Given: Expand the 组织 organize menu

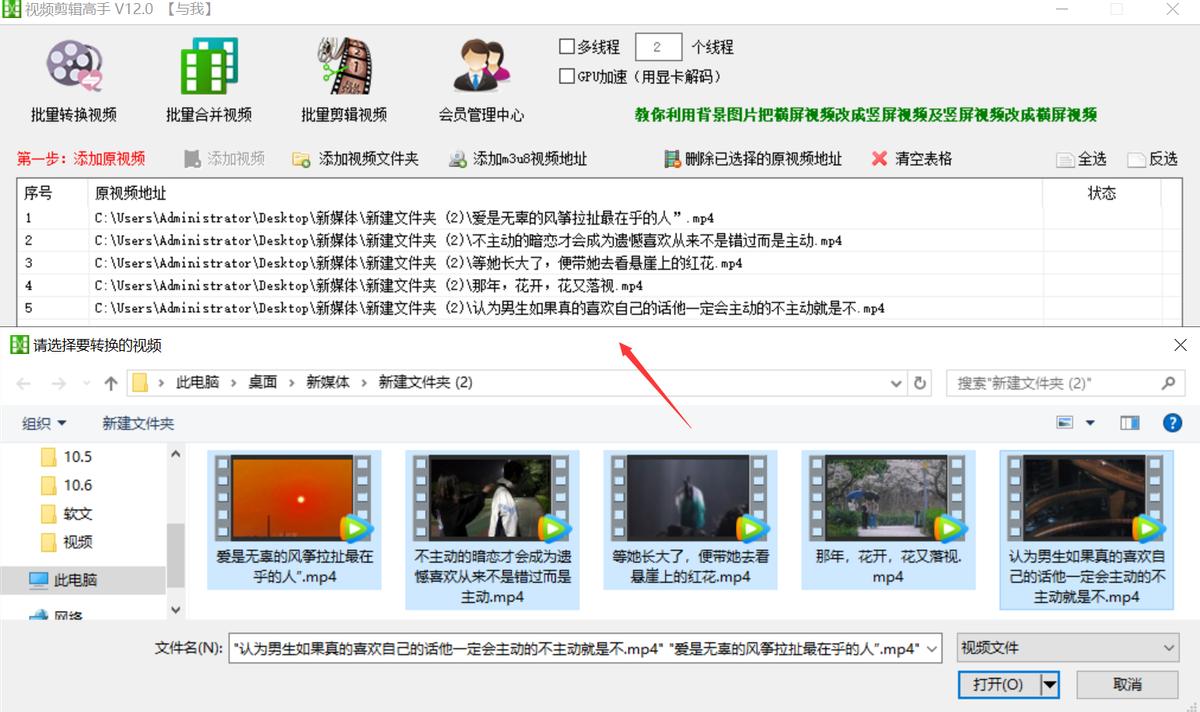Looking at the screenshot, I should click(43, 423).
